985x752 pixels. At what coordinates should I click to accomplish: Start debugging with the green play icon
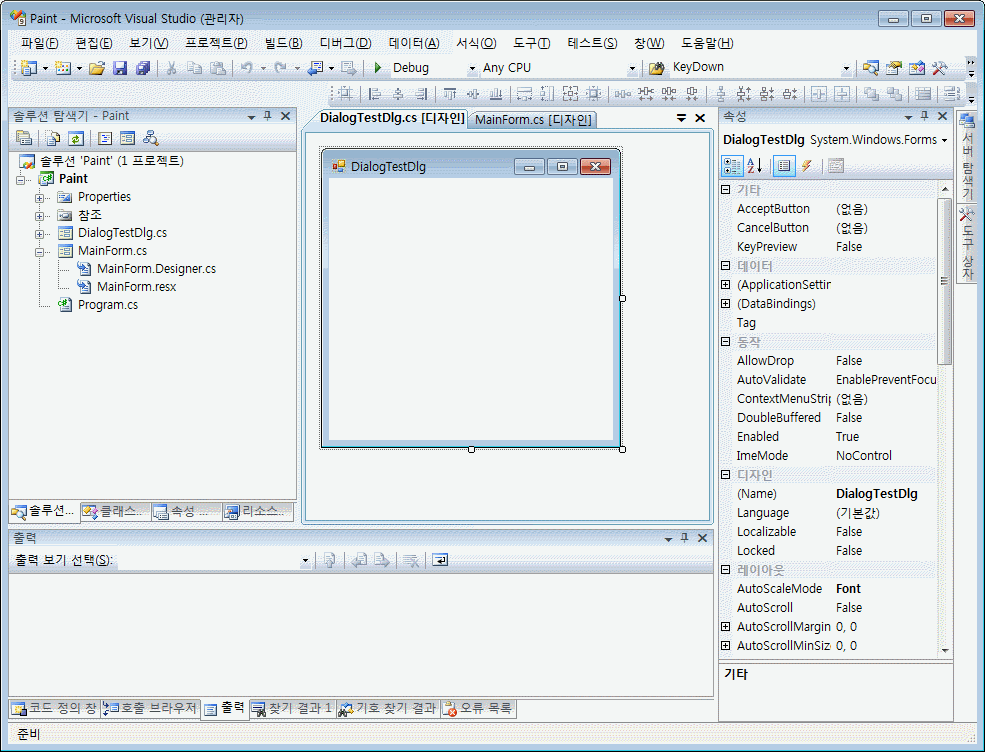click(x=378, y=67)
